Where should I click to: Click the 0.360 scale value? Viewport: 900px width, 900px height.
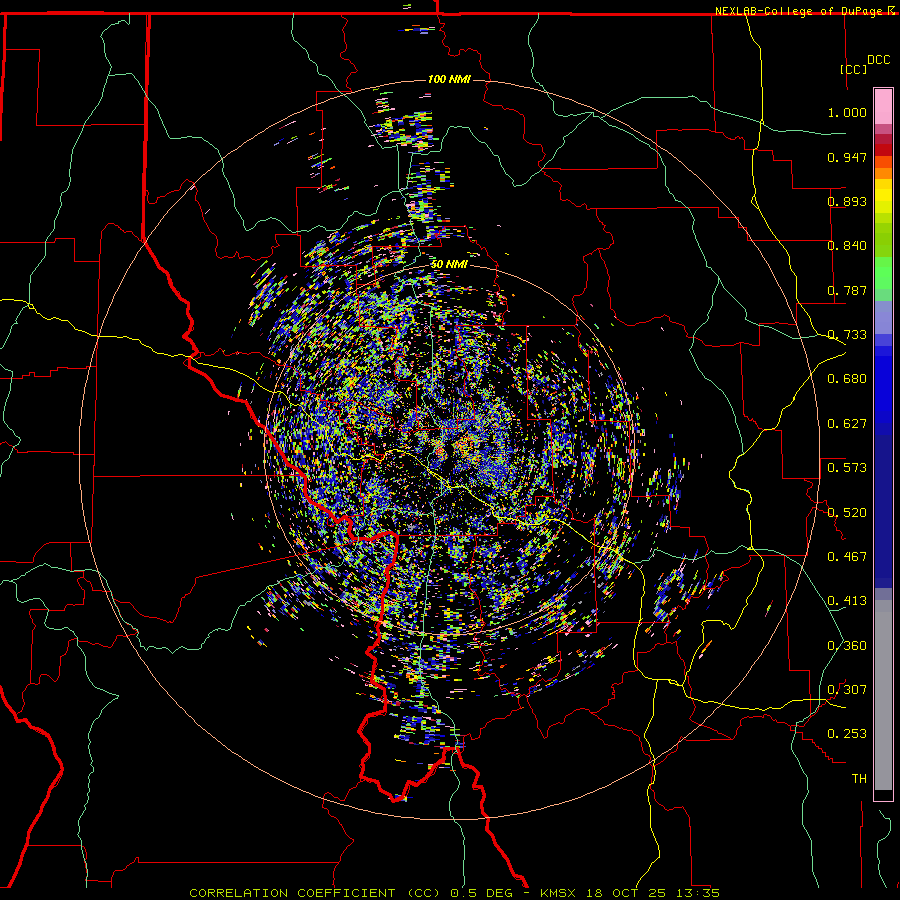pyautogui.click(x=847, y=646)
